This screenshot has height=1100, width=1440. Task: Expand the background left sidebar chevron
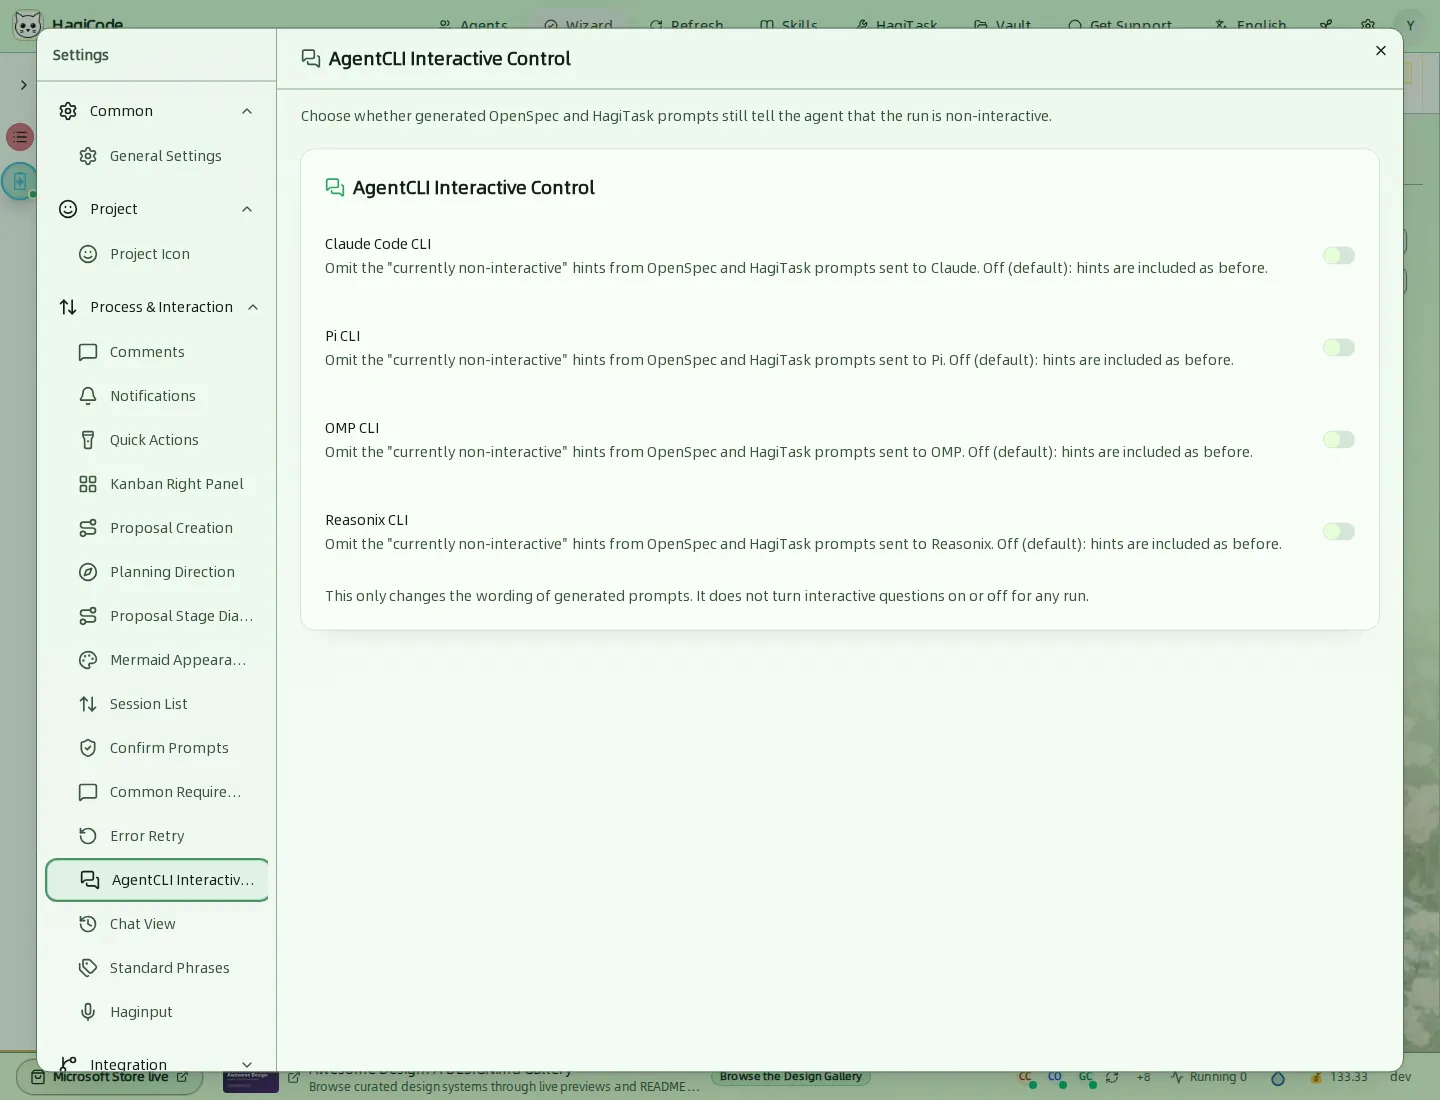(x=23, y=85)
